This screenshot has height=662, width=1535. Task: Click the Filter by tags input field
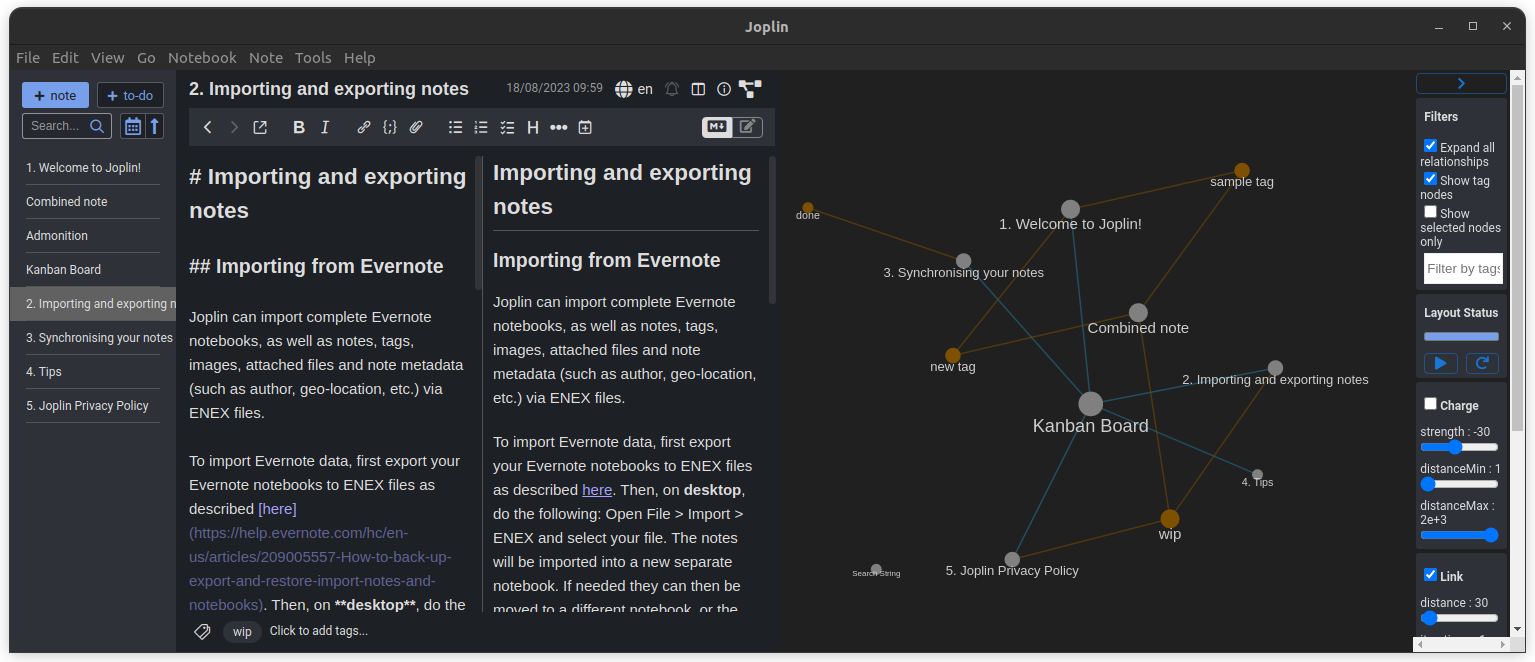(x=1462, y=268)
